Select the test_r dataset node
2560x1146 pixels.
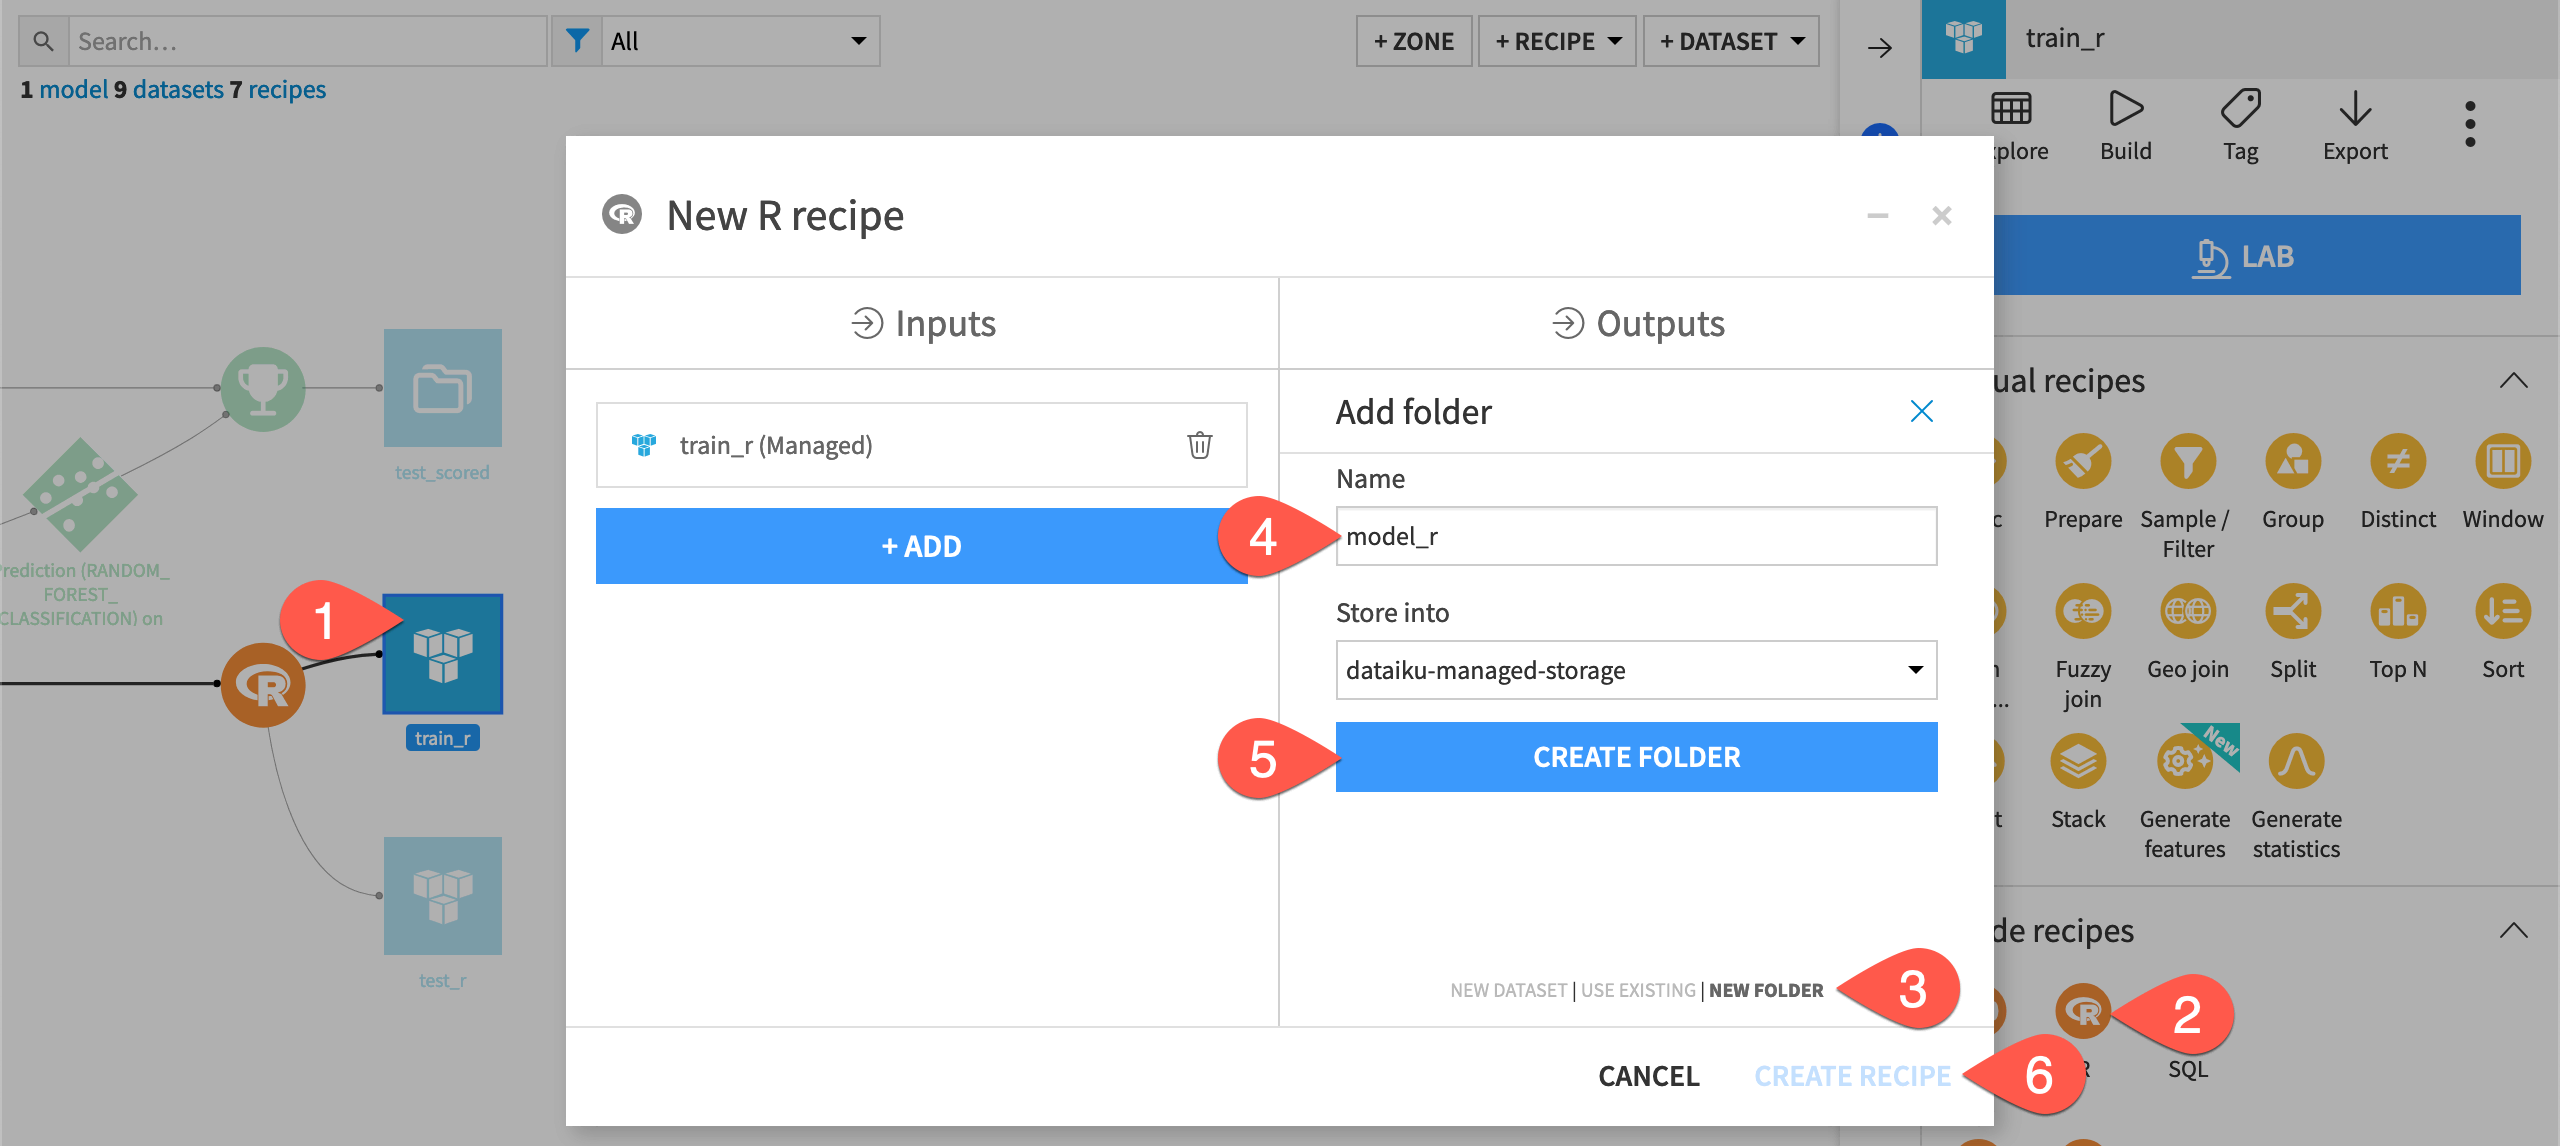point(443,895)
